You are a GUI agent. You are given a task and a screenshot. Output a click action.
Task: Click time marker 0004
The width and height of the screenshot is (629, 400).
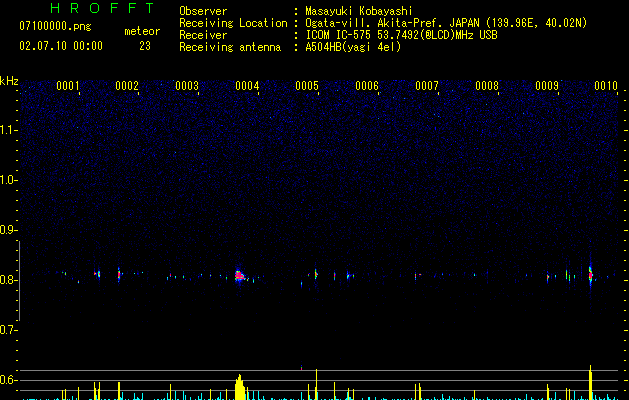click(247, 86)
